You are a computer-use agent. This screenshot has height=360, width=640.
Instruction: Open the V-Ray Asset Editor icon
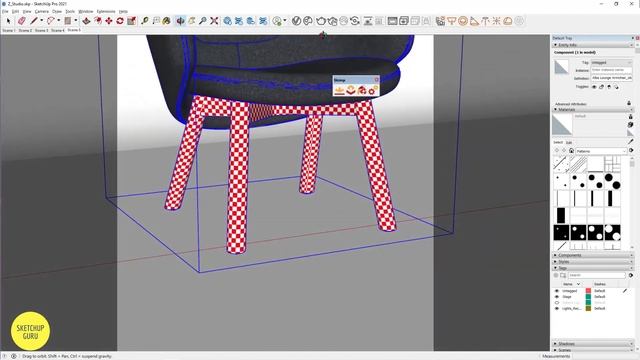click(x=297, y=21)
